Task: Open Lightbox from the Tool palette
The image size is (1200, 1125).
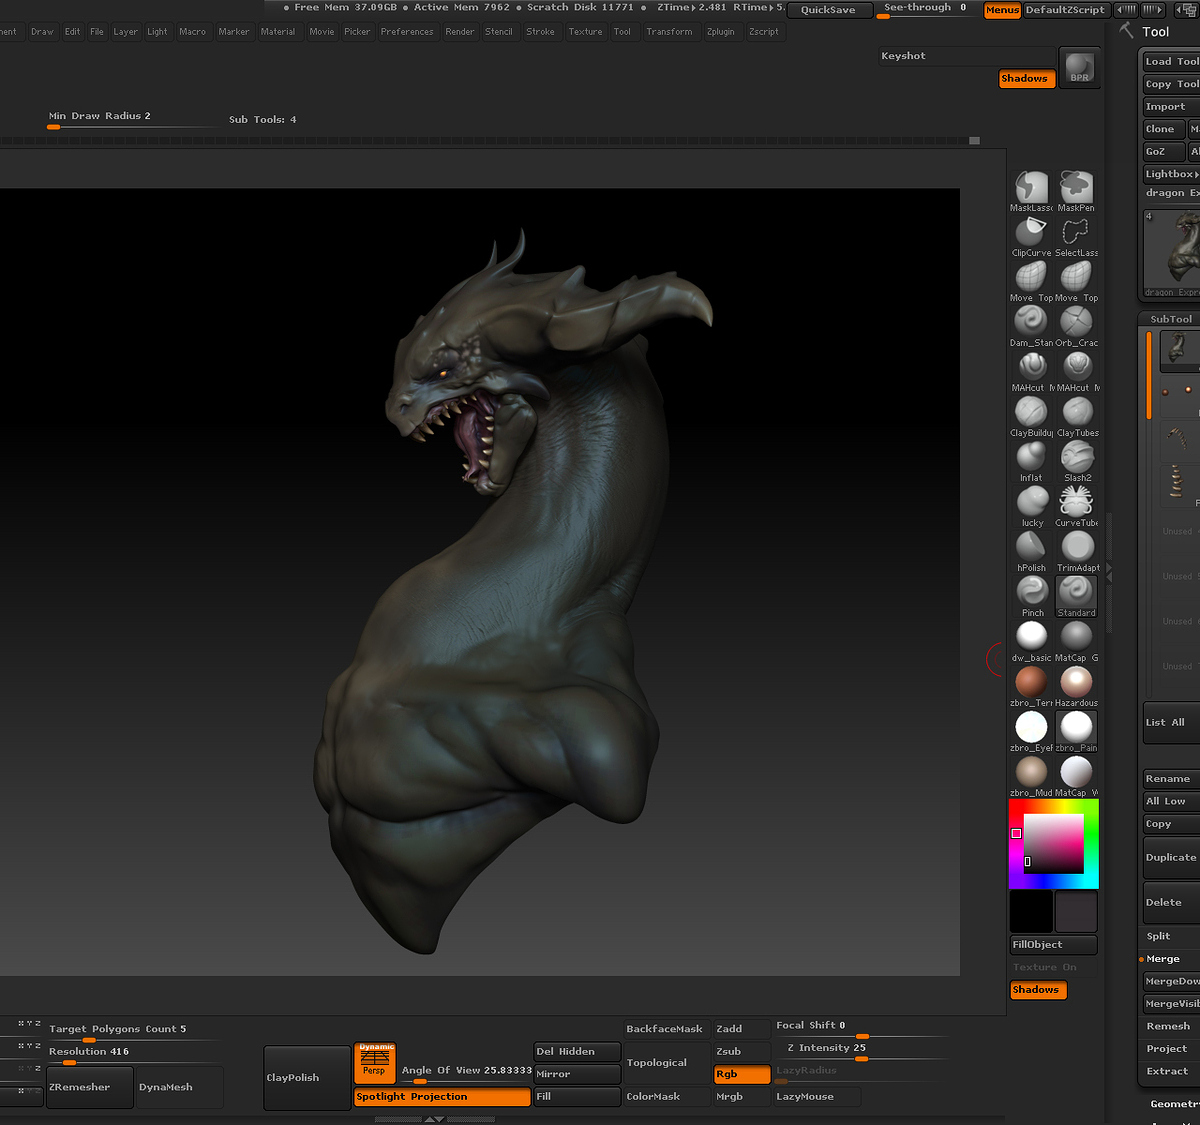Action: [x=1171, y=174]
